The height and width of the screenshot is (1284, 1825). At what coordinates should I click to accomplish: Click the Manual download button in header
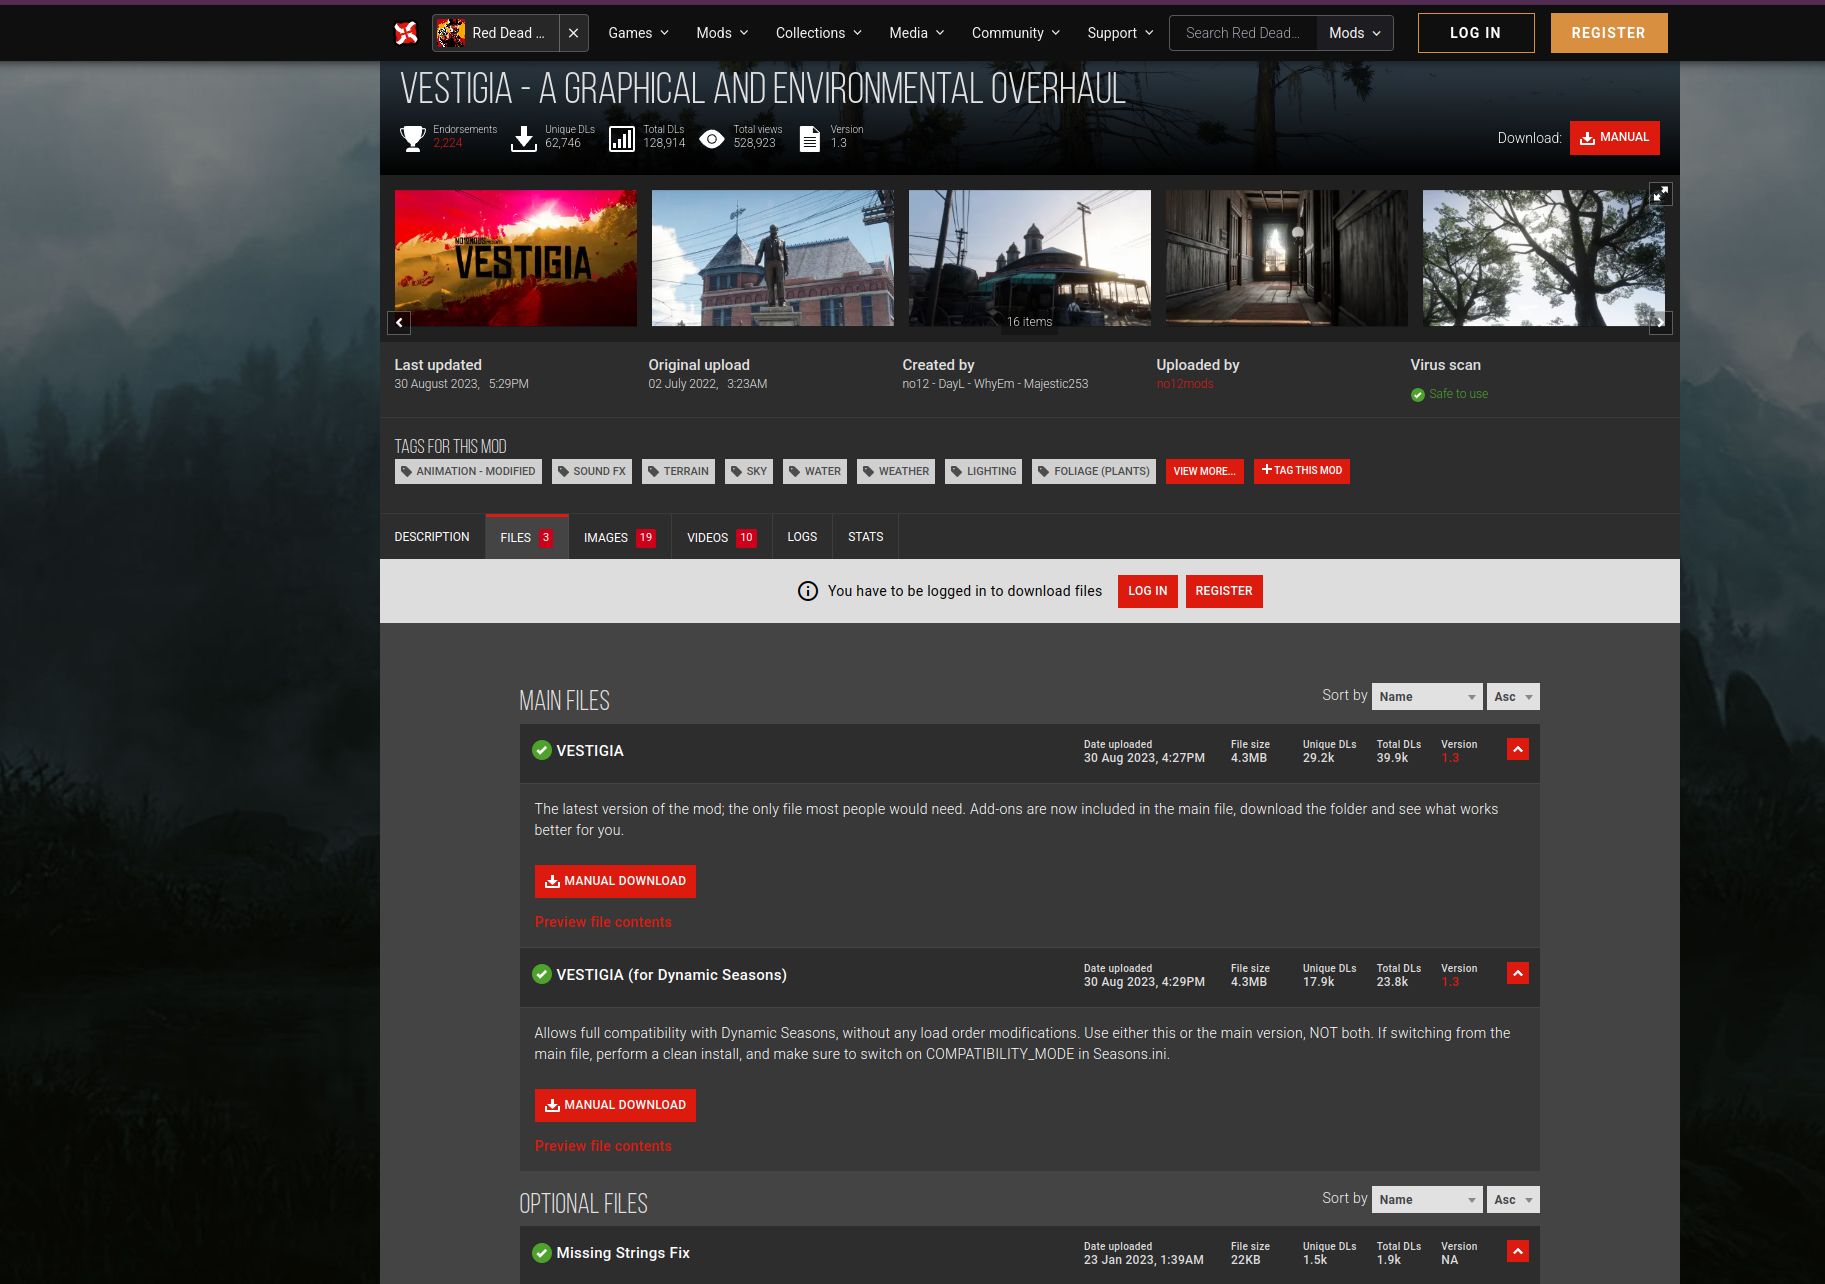(1615, 138)
